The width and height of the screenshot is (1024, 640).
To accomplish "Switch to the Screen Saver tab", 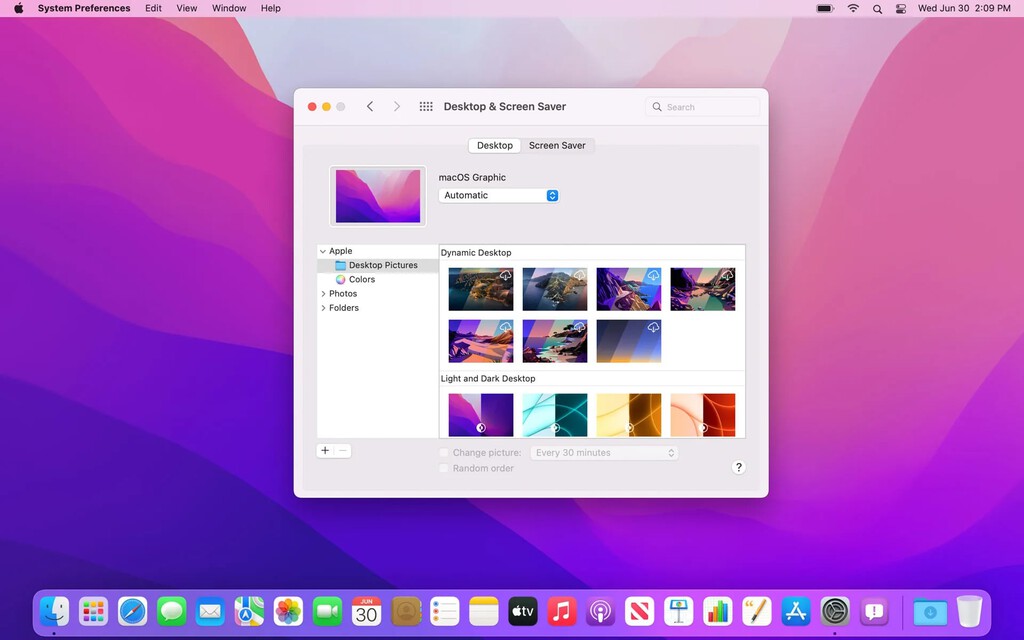I will pos(558,145).
